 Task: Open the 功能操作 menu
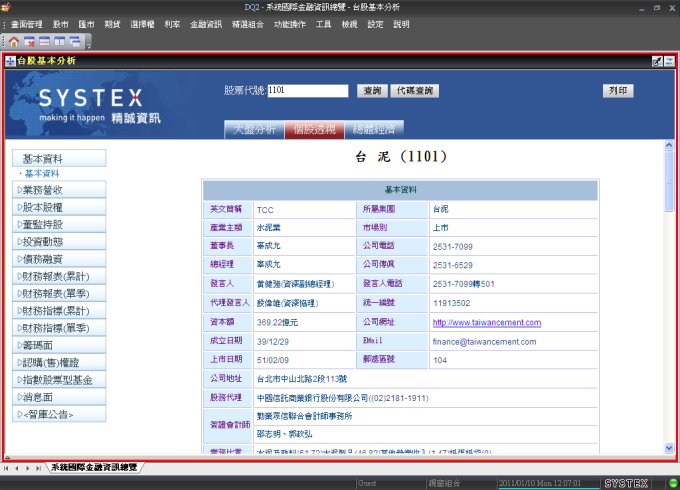point(290,25)
